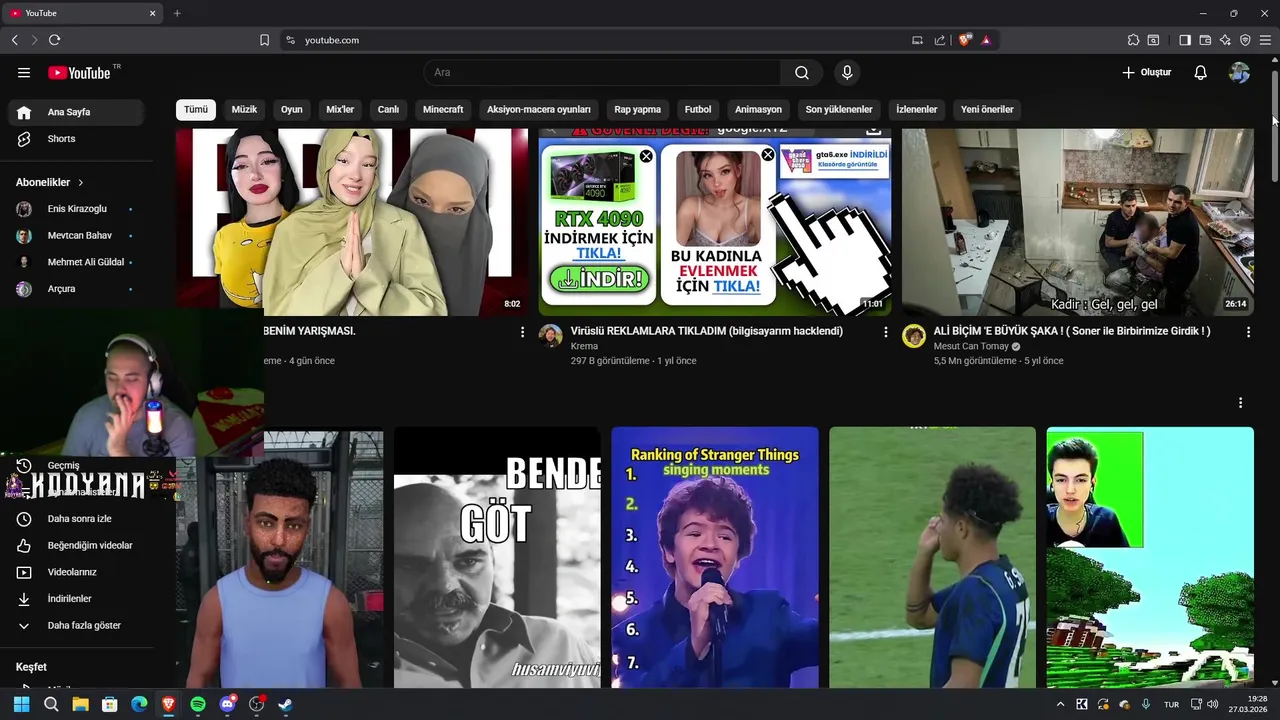Open the YouTube hamburger guide menu
The width and height of the screenshot is (1280, 720).
click(24, 72)
